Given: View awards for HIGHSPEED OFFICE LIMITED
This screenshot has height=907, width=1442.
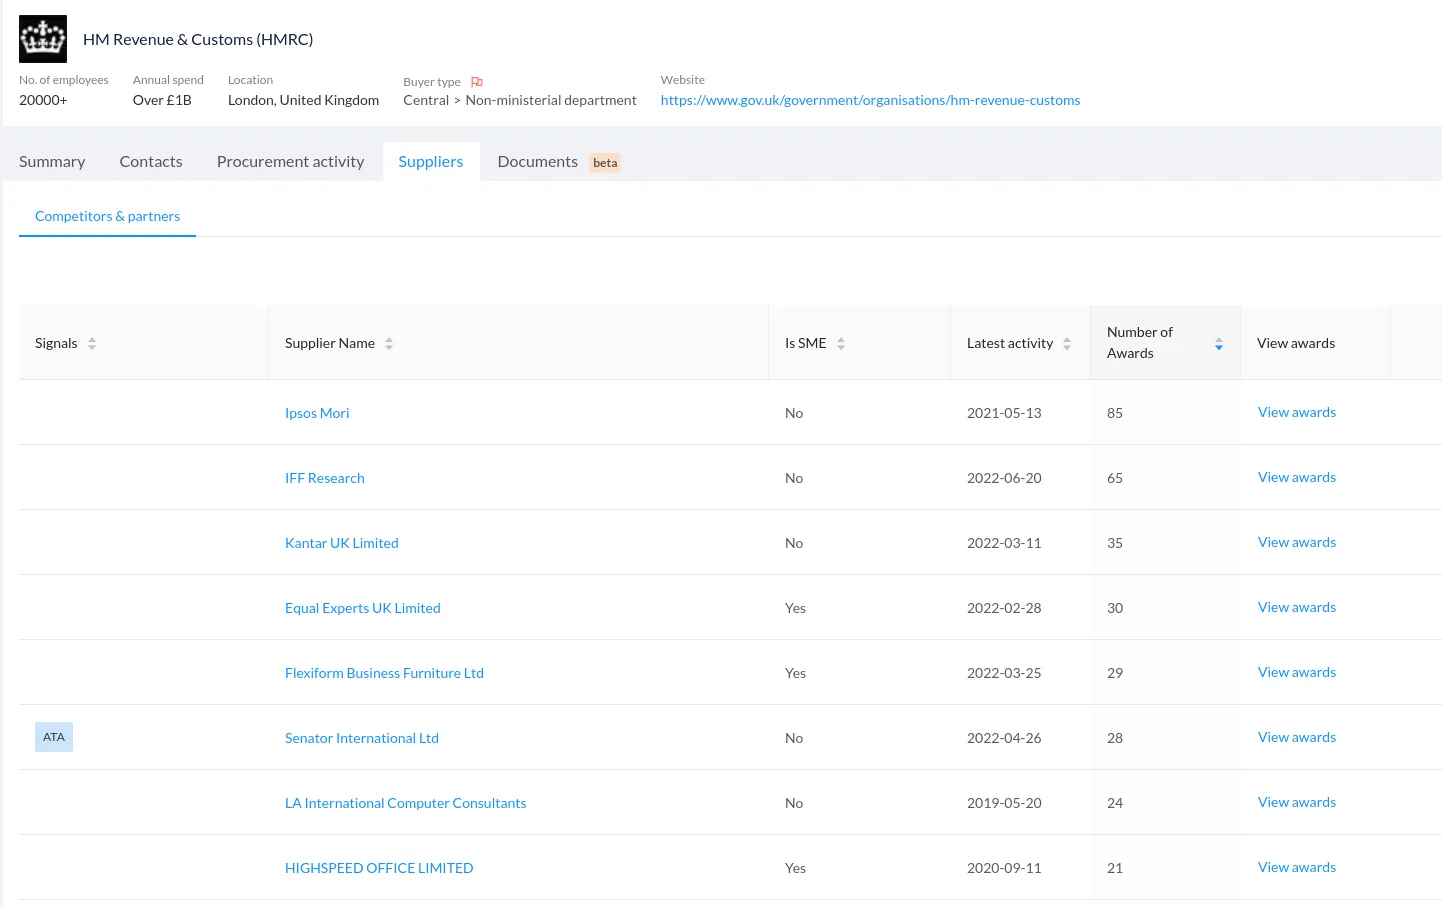Looking at the screenshot, I should pos(1297,867).
